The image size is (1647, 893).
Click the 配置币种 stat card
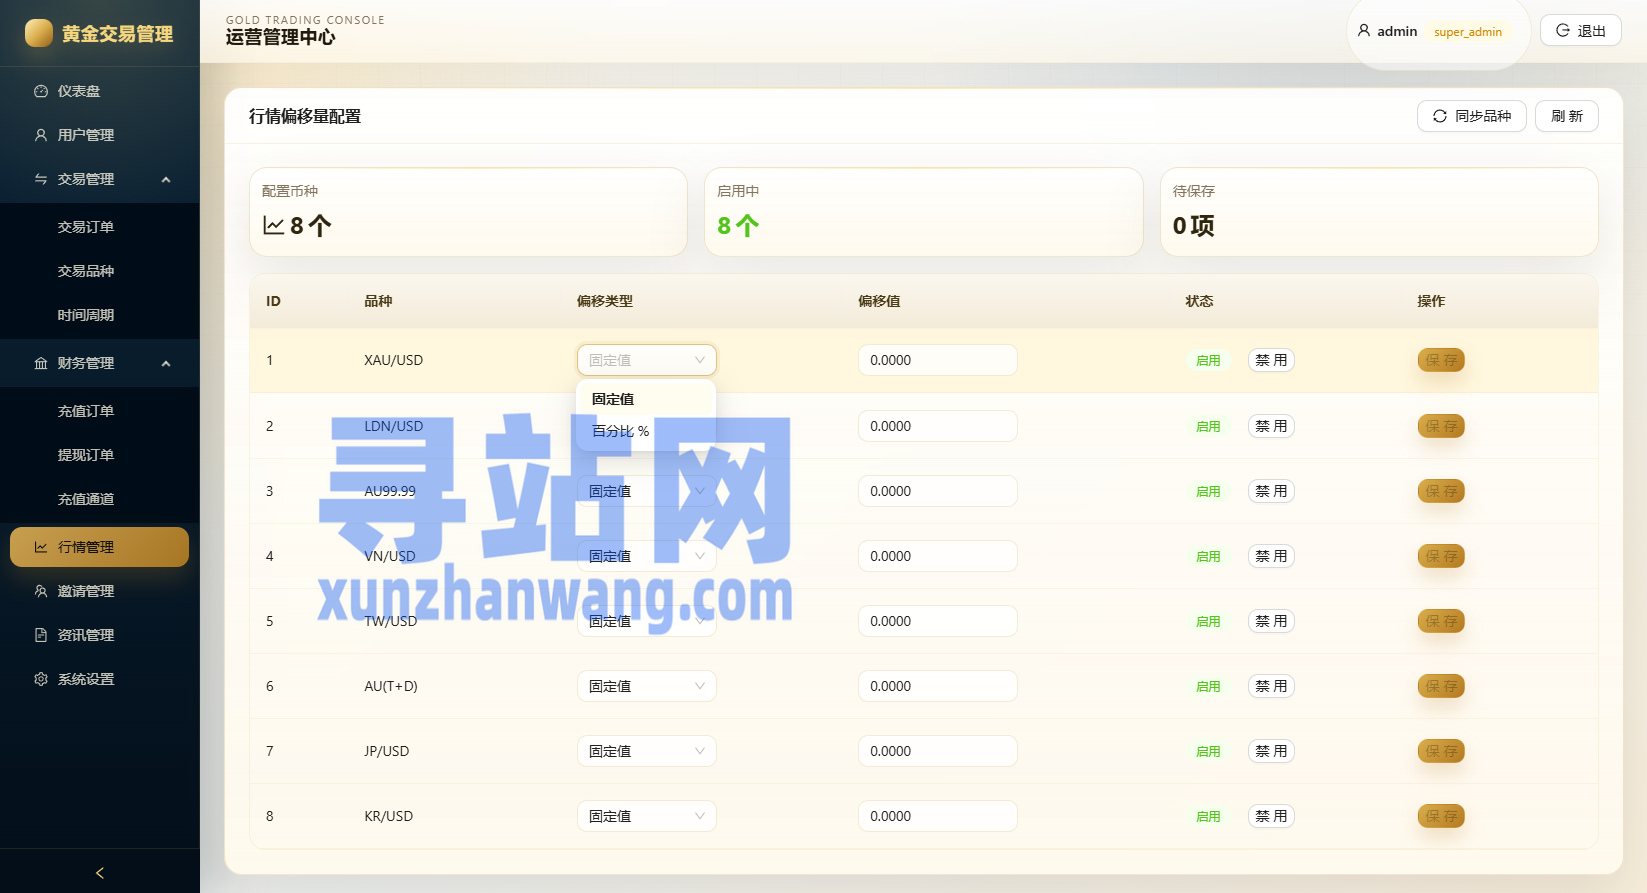468,212
